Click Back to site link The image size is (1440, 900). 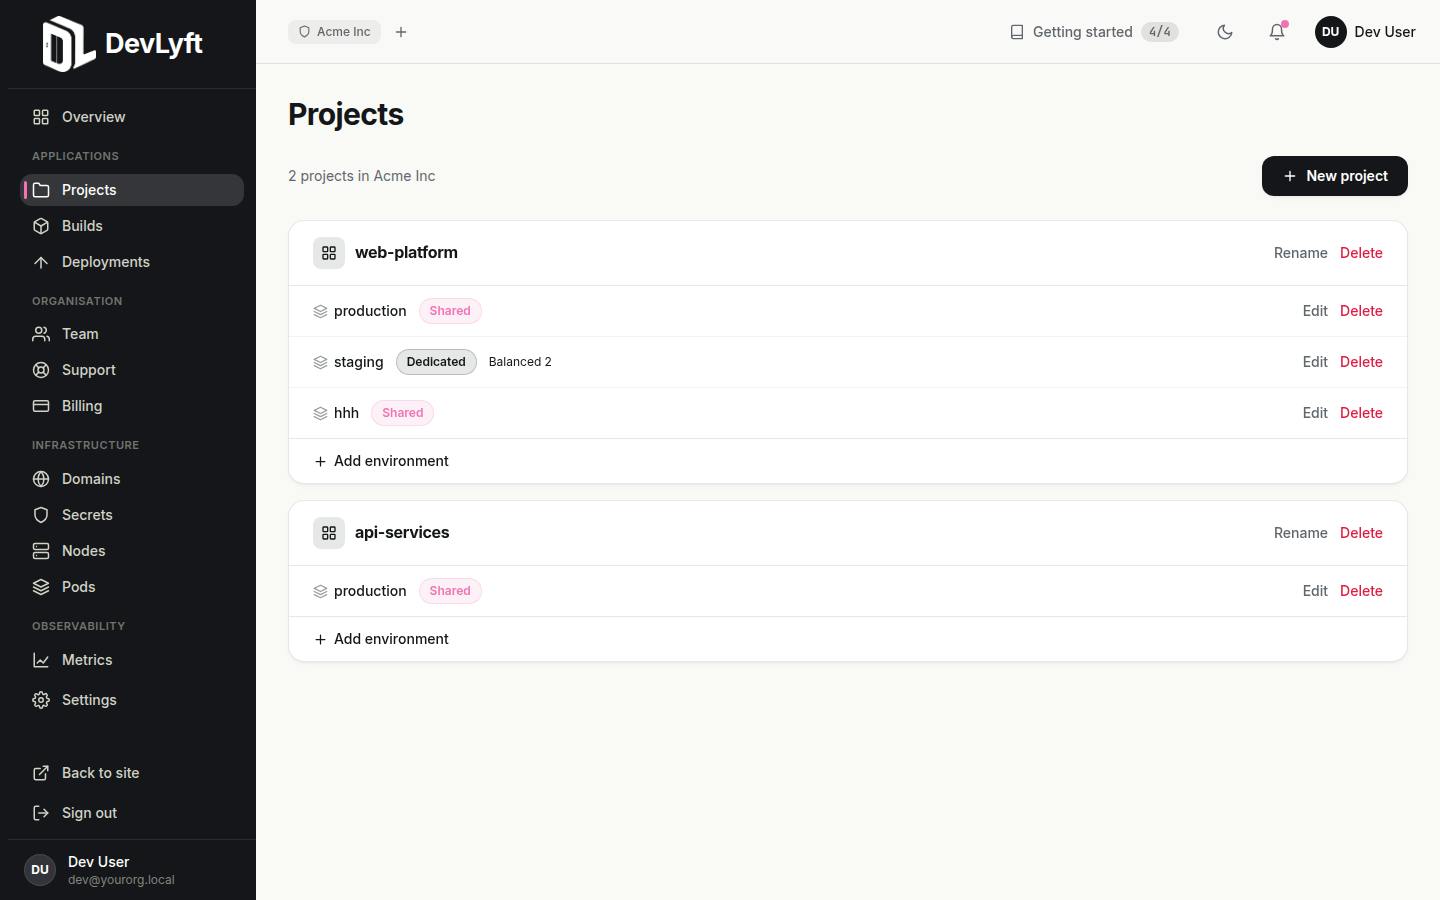pos(132,773)
